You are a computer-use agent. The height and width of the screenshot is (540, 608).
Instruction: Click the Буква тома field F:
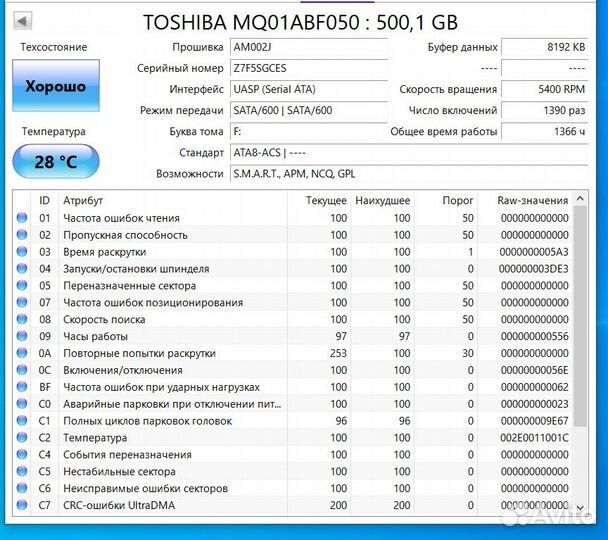point(309,132)
